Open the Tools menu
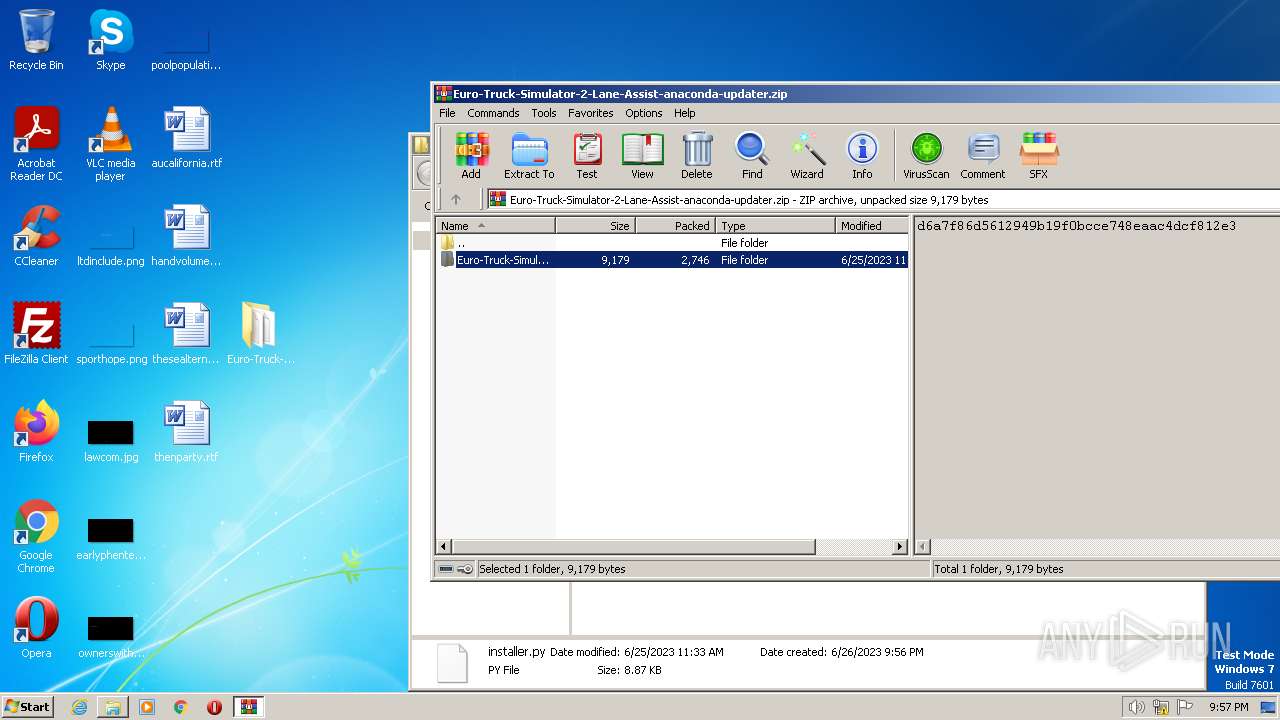Image resolution: width=1280 pixels, height=720 pixels. tap(544, 113)
